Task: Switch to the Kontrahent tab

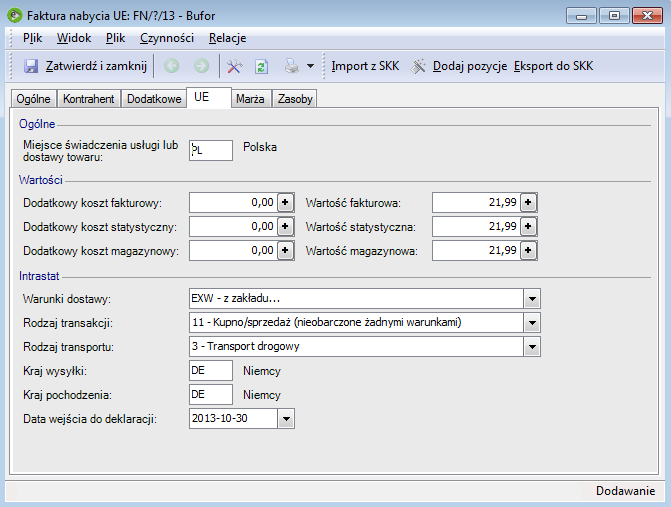Action: [x=89, y=99]
